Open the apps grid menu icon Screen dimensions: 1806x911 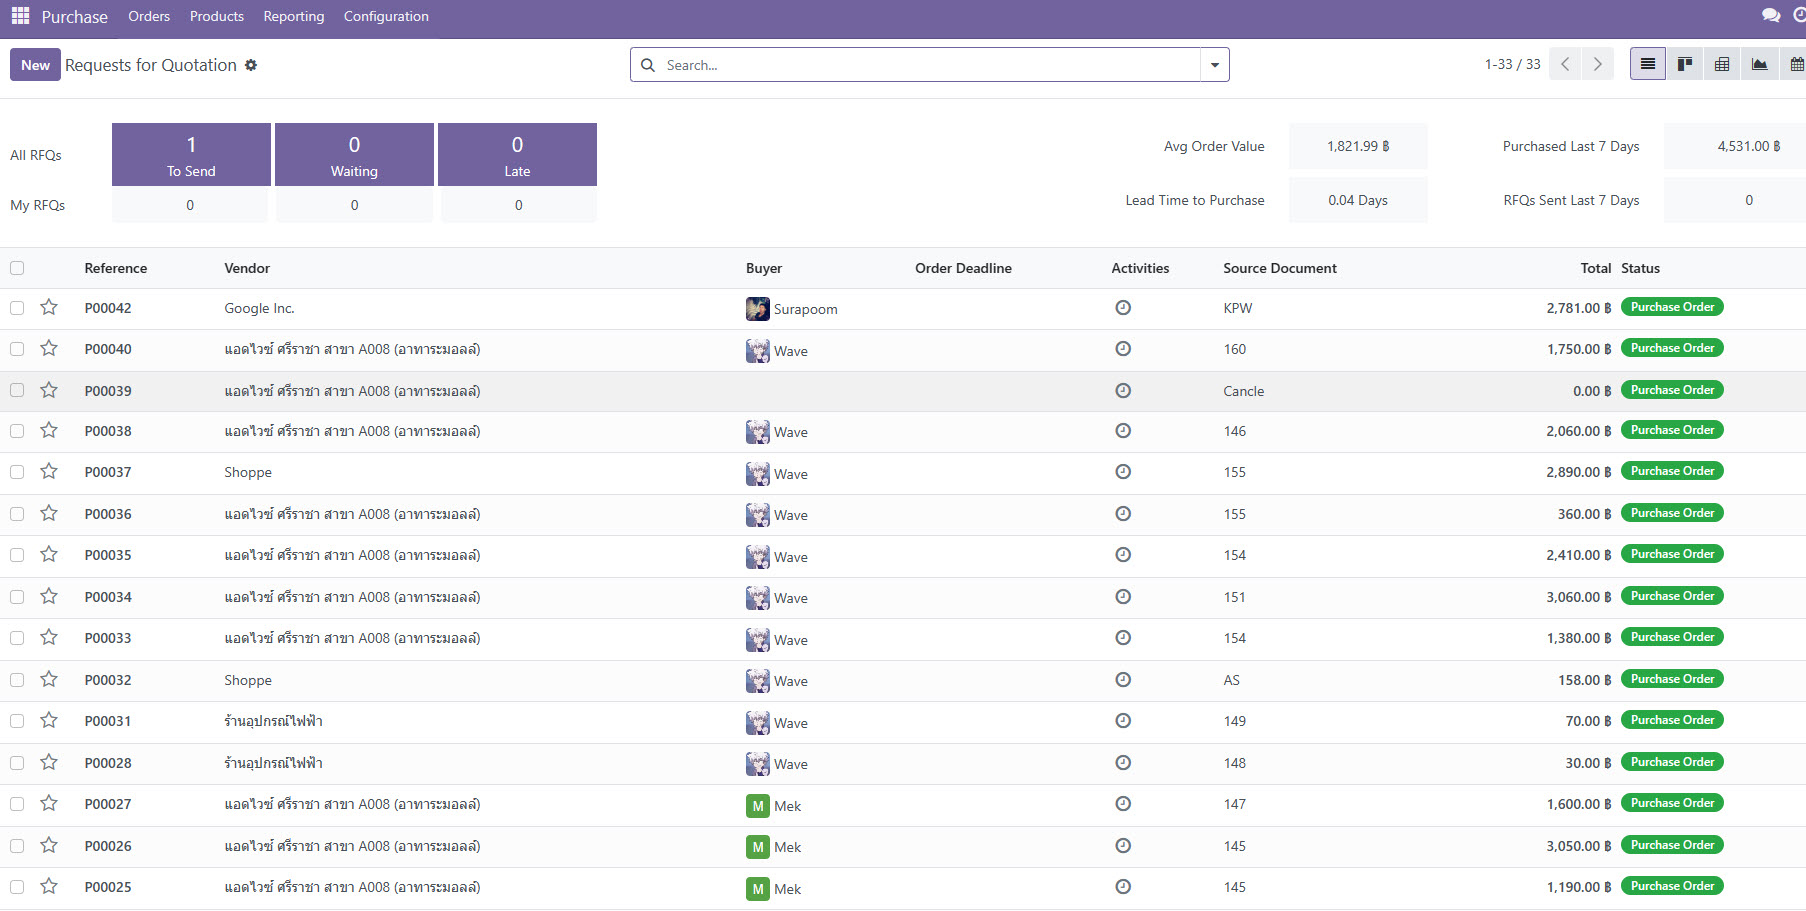(20, 16)
